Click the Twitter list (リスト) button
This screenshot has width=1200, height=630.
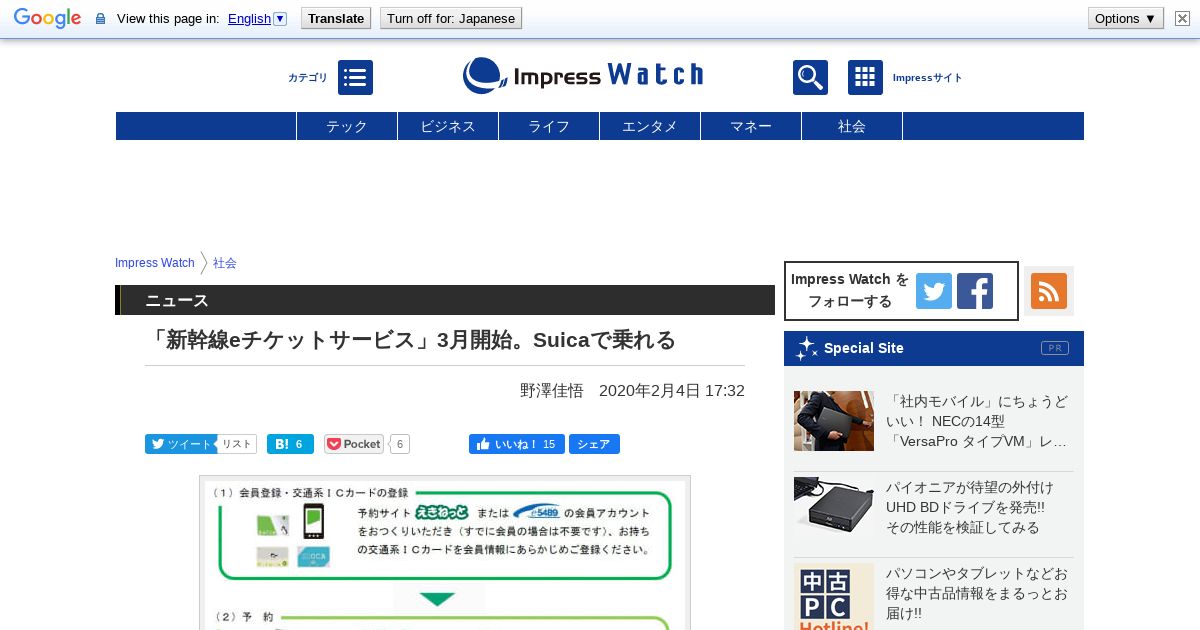(237, 444)
